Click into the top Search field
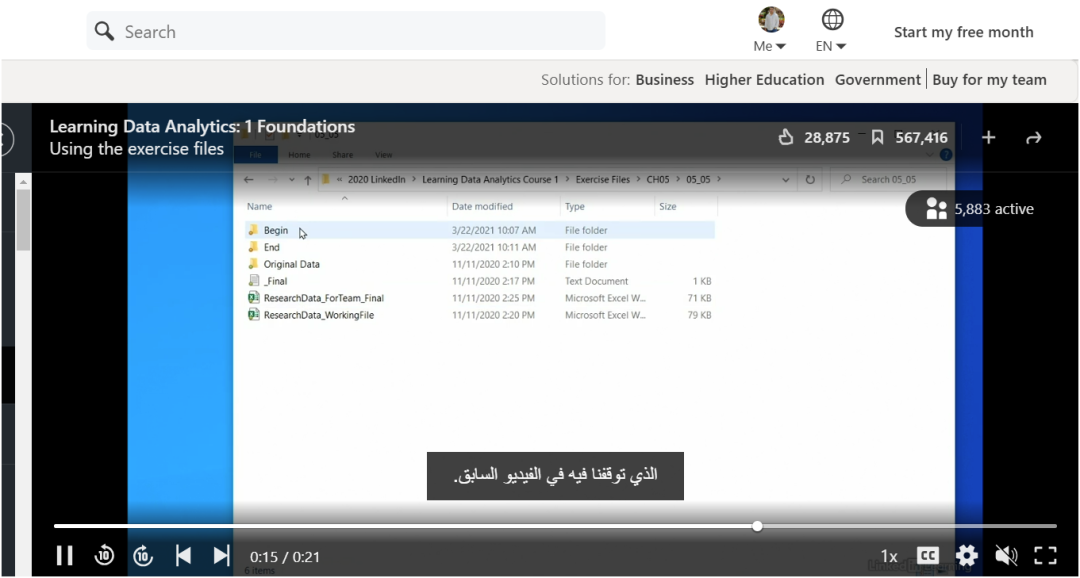 (346, 31)
